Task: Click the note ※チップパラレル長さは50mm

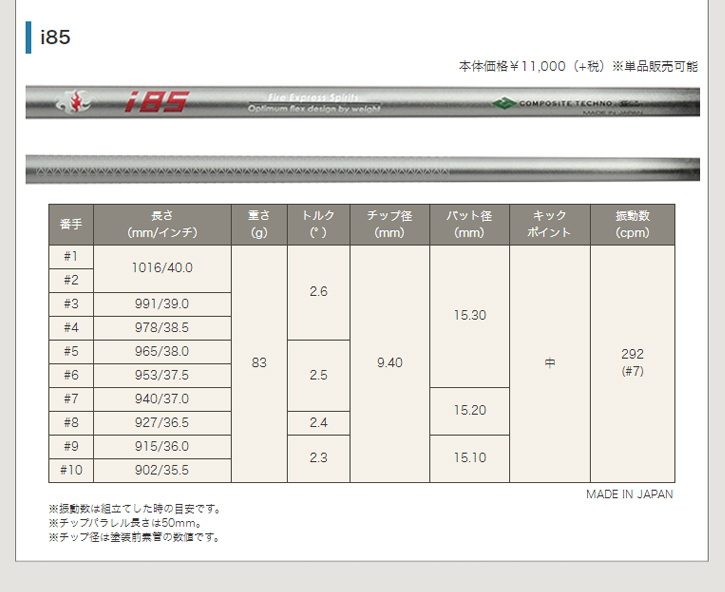Action: click(125, 524)
